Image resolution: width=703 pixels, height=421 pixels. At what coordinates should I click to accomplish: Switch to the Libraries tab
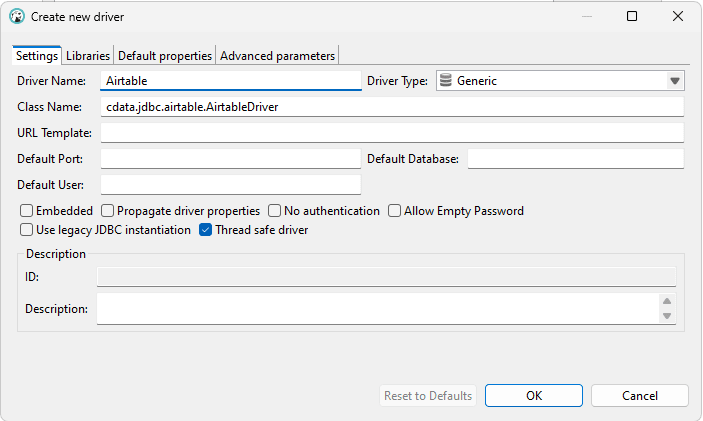[88, 56]
